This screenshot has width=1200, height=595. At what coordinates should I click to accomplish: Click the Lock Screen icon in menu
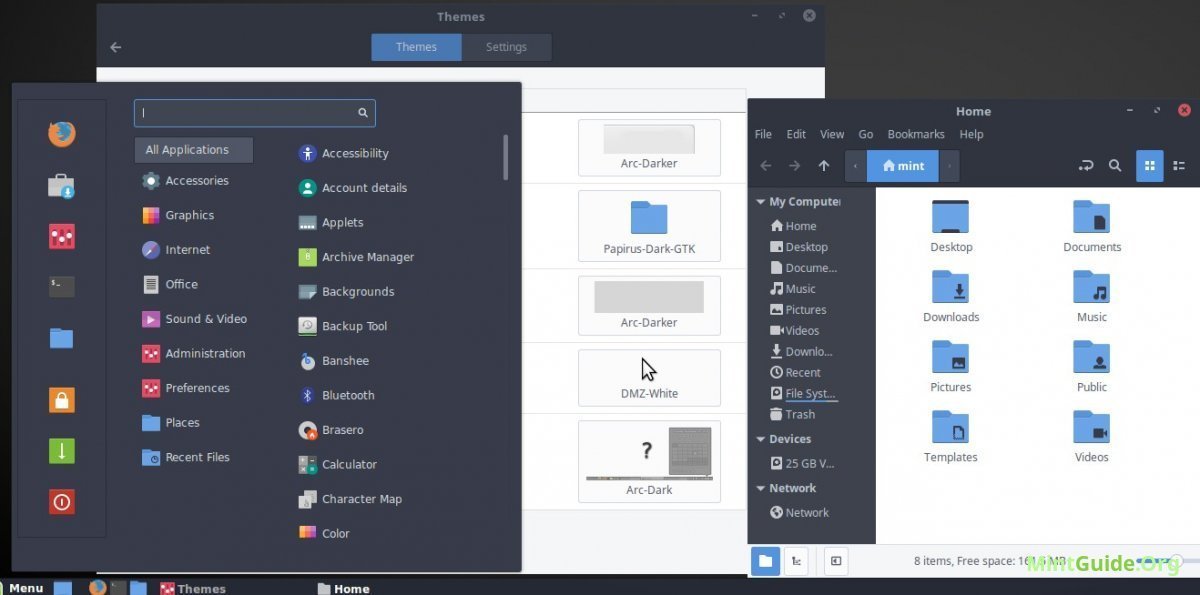point(62,400)
